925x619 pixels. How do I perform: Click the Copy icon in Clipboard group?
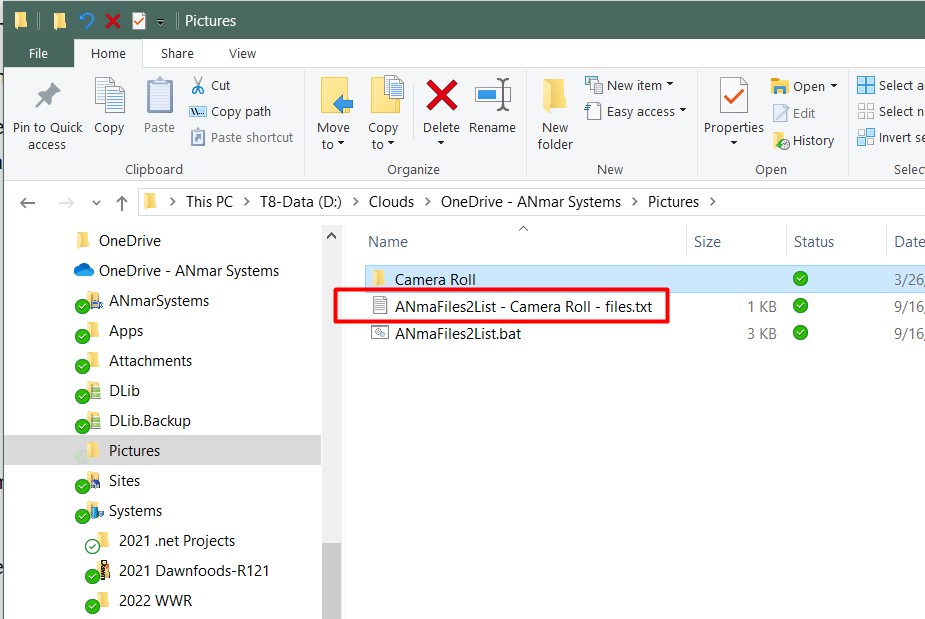tap(109, 97)
